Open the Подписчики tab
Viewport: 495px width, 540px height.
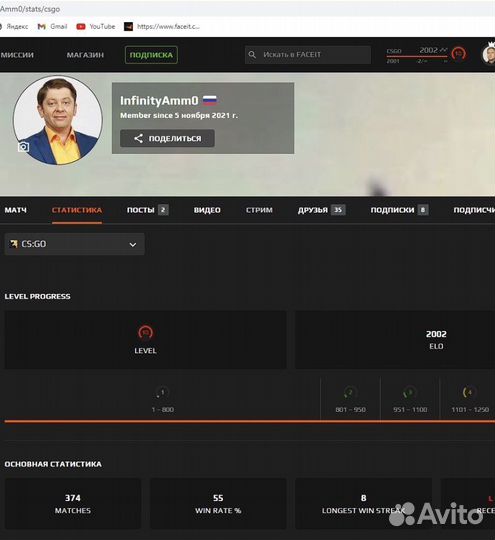pyautogui.click(x=474, y=210)
